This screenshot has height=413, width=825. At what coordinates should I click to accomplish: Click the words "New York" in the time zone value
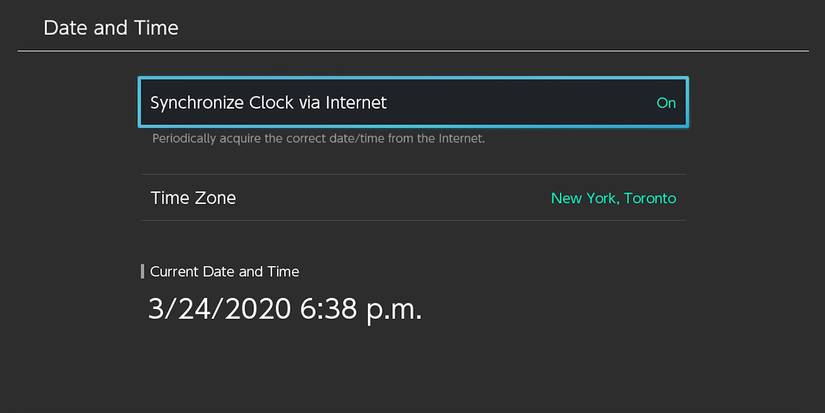pos(584,198)
